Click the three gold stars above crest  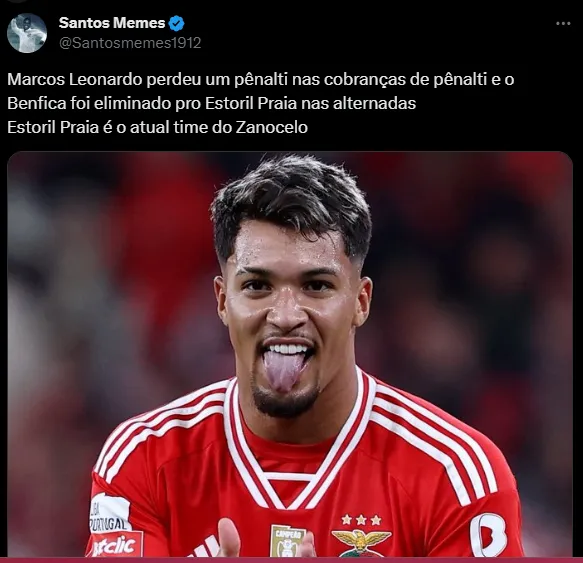361,519
